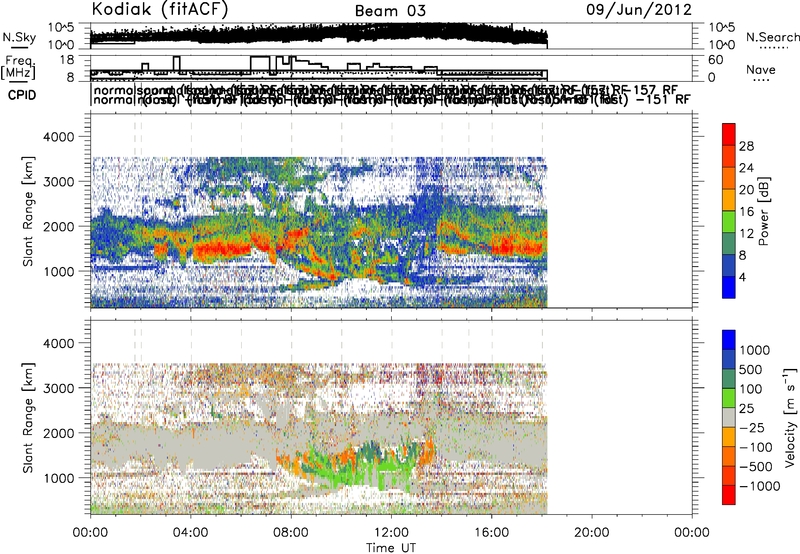Screen dimensions: 800x554
Task: Click the '2000' tick of power panel
Action: [x=58, y=226]
